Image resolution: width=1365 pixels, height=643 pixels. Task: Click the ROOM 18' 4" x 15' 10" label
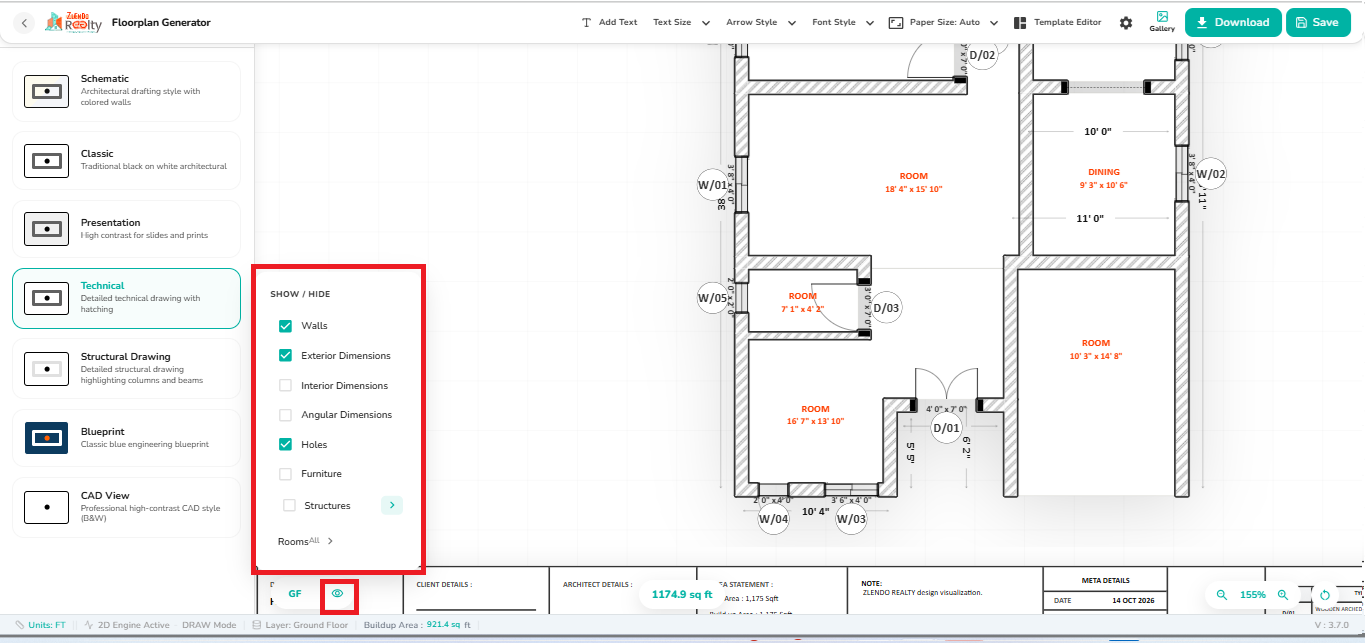(914, 182)
